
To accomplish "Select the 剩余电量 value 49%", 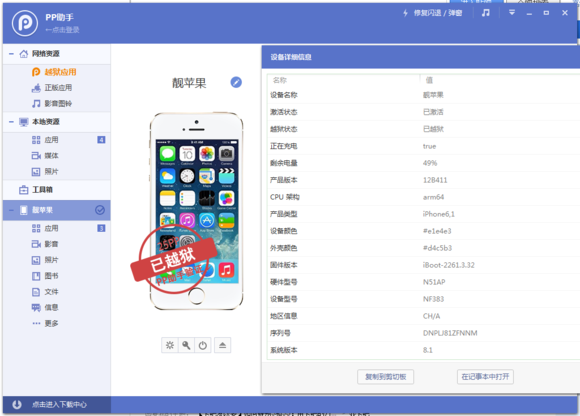I will (430, 163).
